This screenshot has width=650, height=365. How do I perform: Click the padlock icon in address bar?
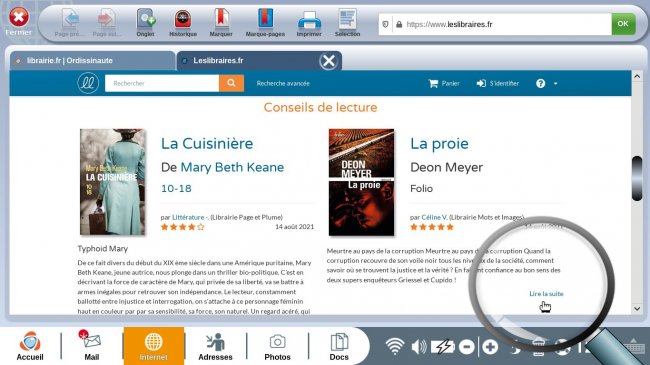coord(399,24)
